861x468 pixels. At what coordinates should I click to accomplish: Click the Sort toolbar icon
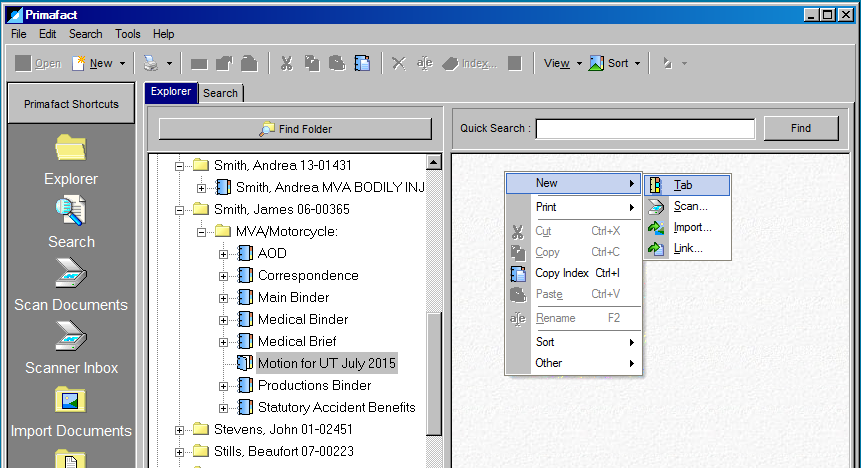pyautogui.click(x=596, y=63)
